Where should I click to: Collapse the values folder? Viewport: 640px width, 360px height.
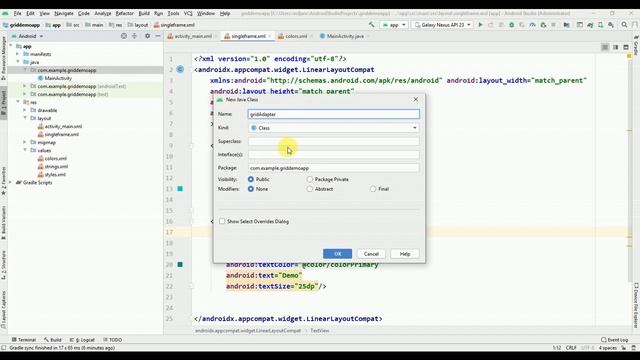pyautogui.click(x=24, y=150)
